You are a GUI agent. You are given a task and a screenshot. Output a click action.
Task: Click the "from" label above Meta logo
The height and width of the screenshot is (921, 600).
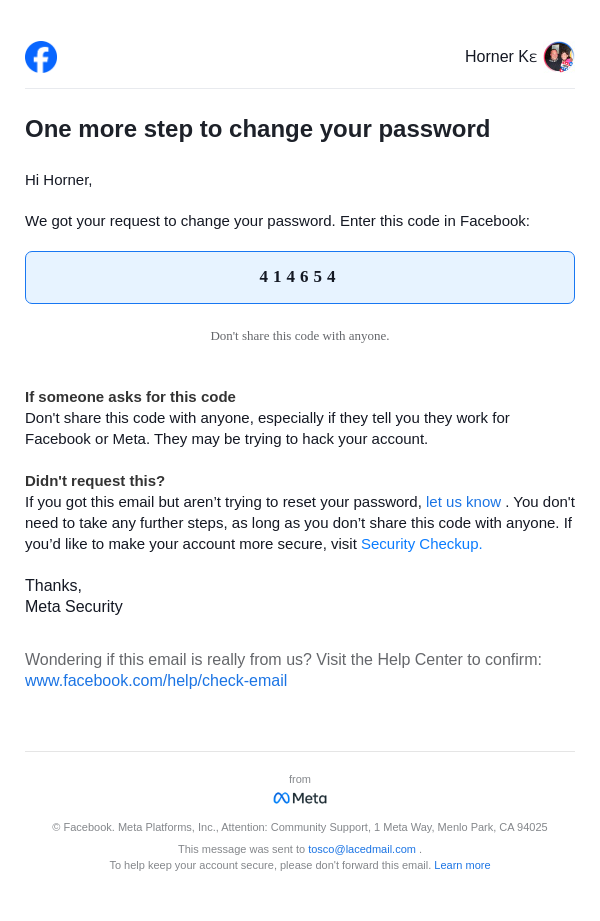click(300, 779)
